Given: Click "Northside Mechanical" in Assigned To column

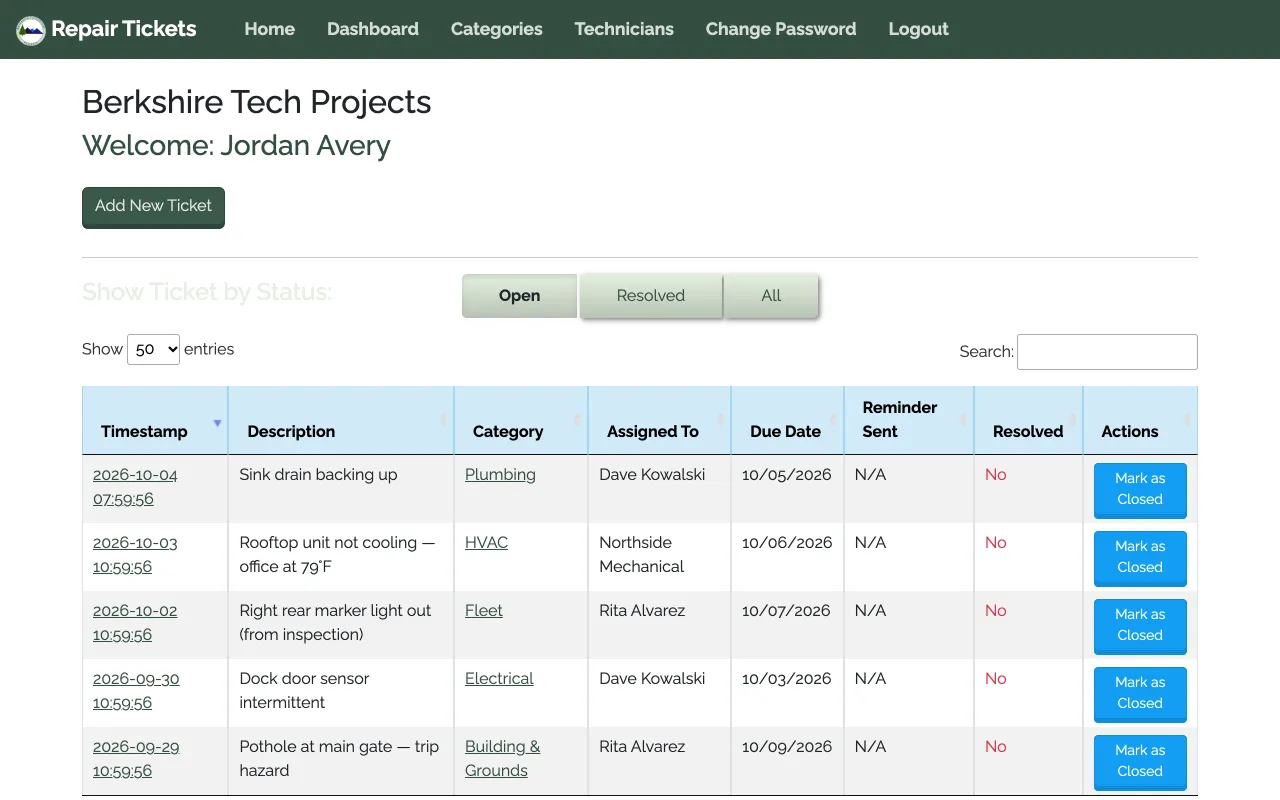Looking at the screenshot, I should point(642,555).
